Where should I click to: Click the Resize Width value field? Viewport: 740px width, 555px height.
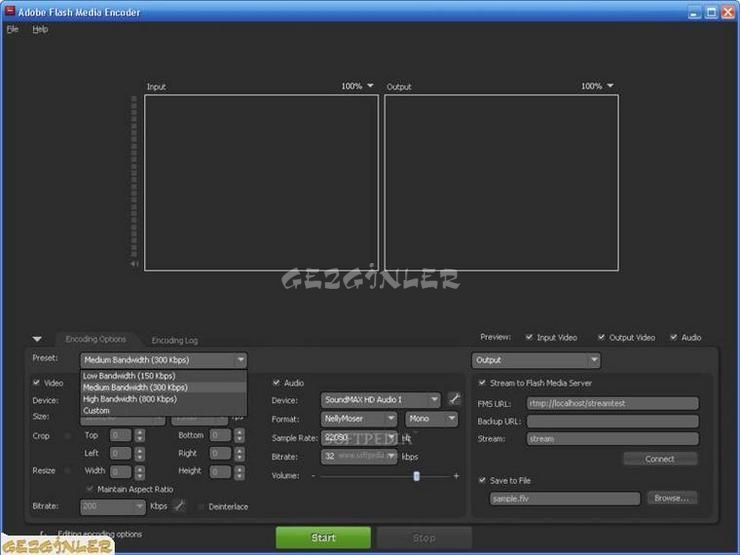pos(120,471)
